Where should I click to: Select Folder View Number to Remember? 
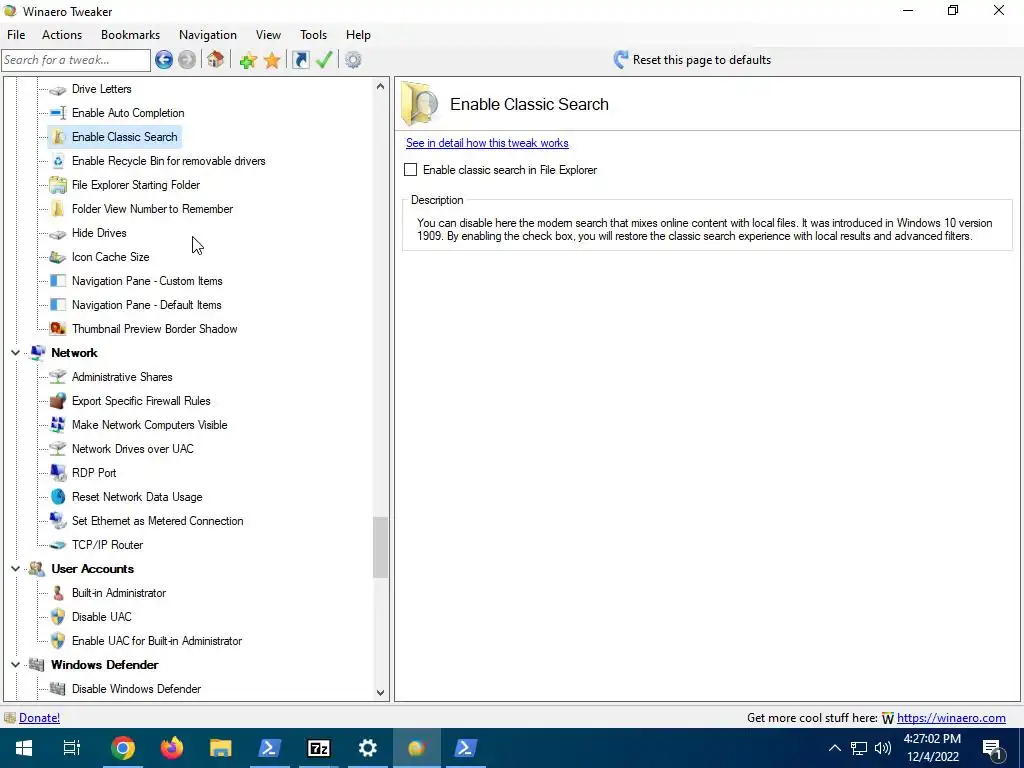[152, 209]
